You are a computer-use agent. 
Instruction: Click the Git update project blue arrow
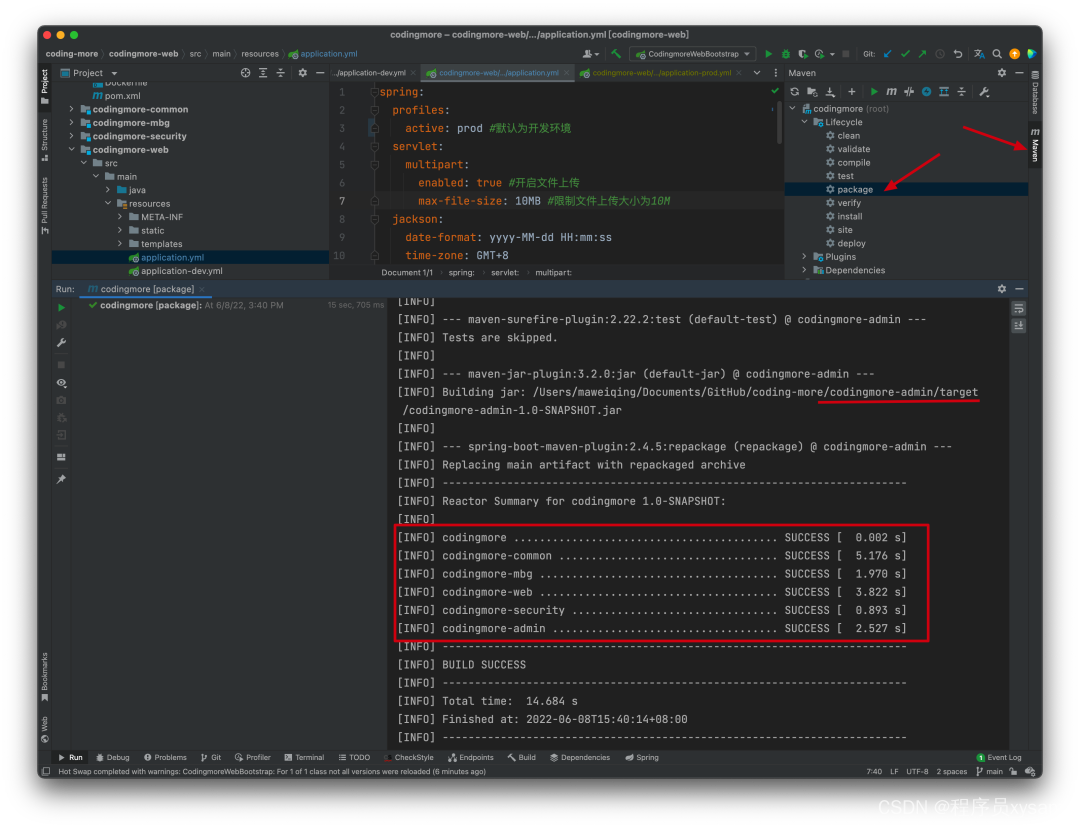888,54
